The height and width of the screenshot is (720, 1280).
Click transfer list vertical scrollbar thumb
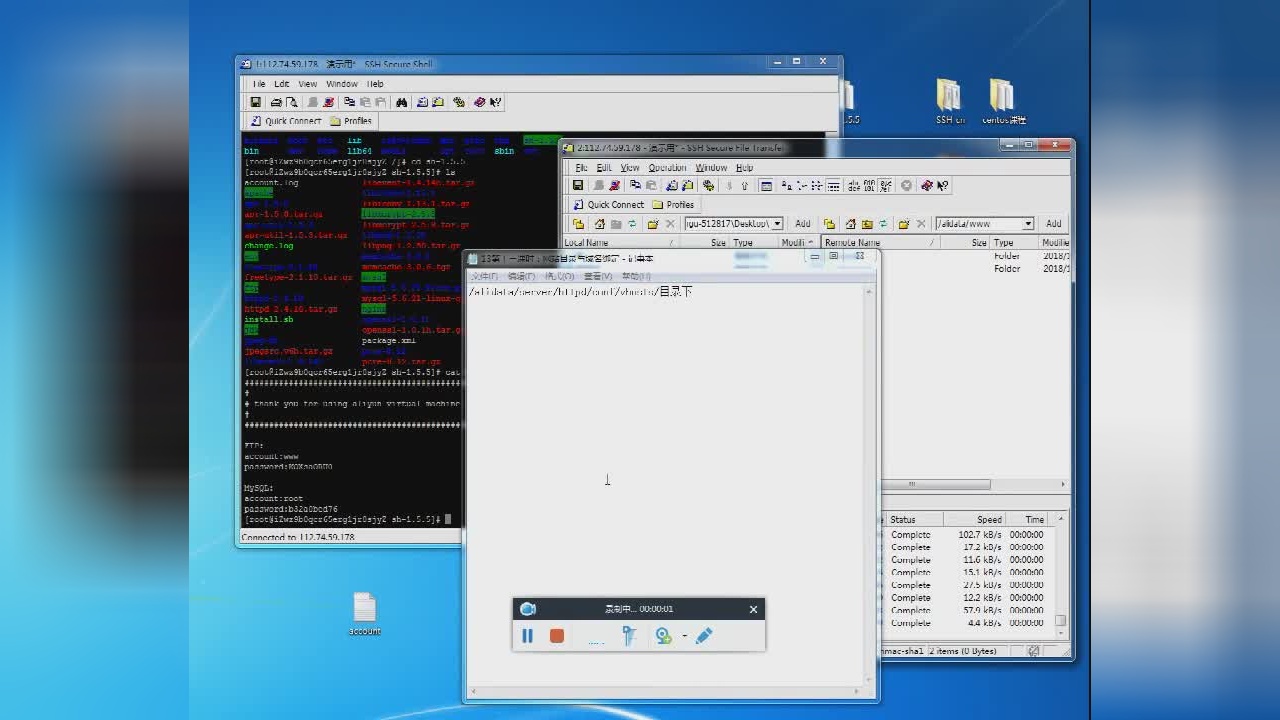(1061, 620)
